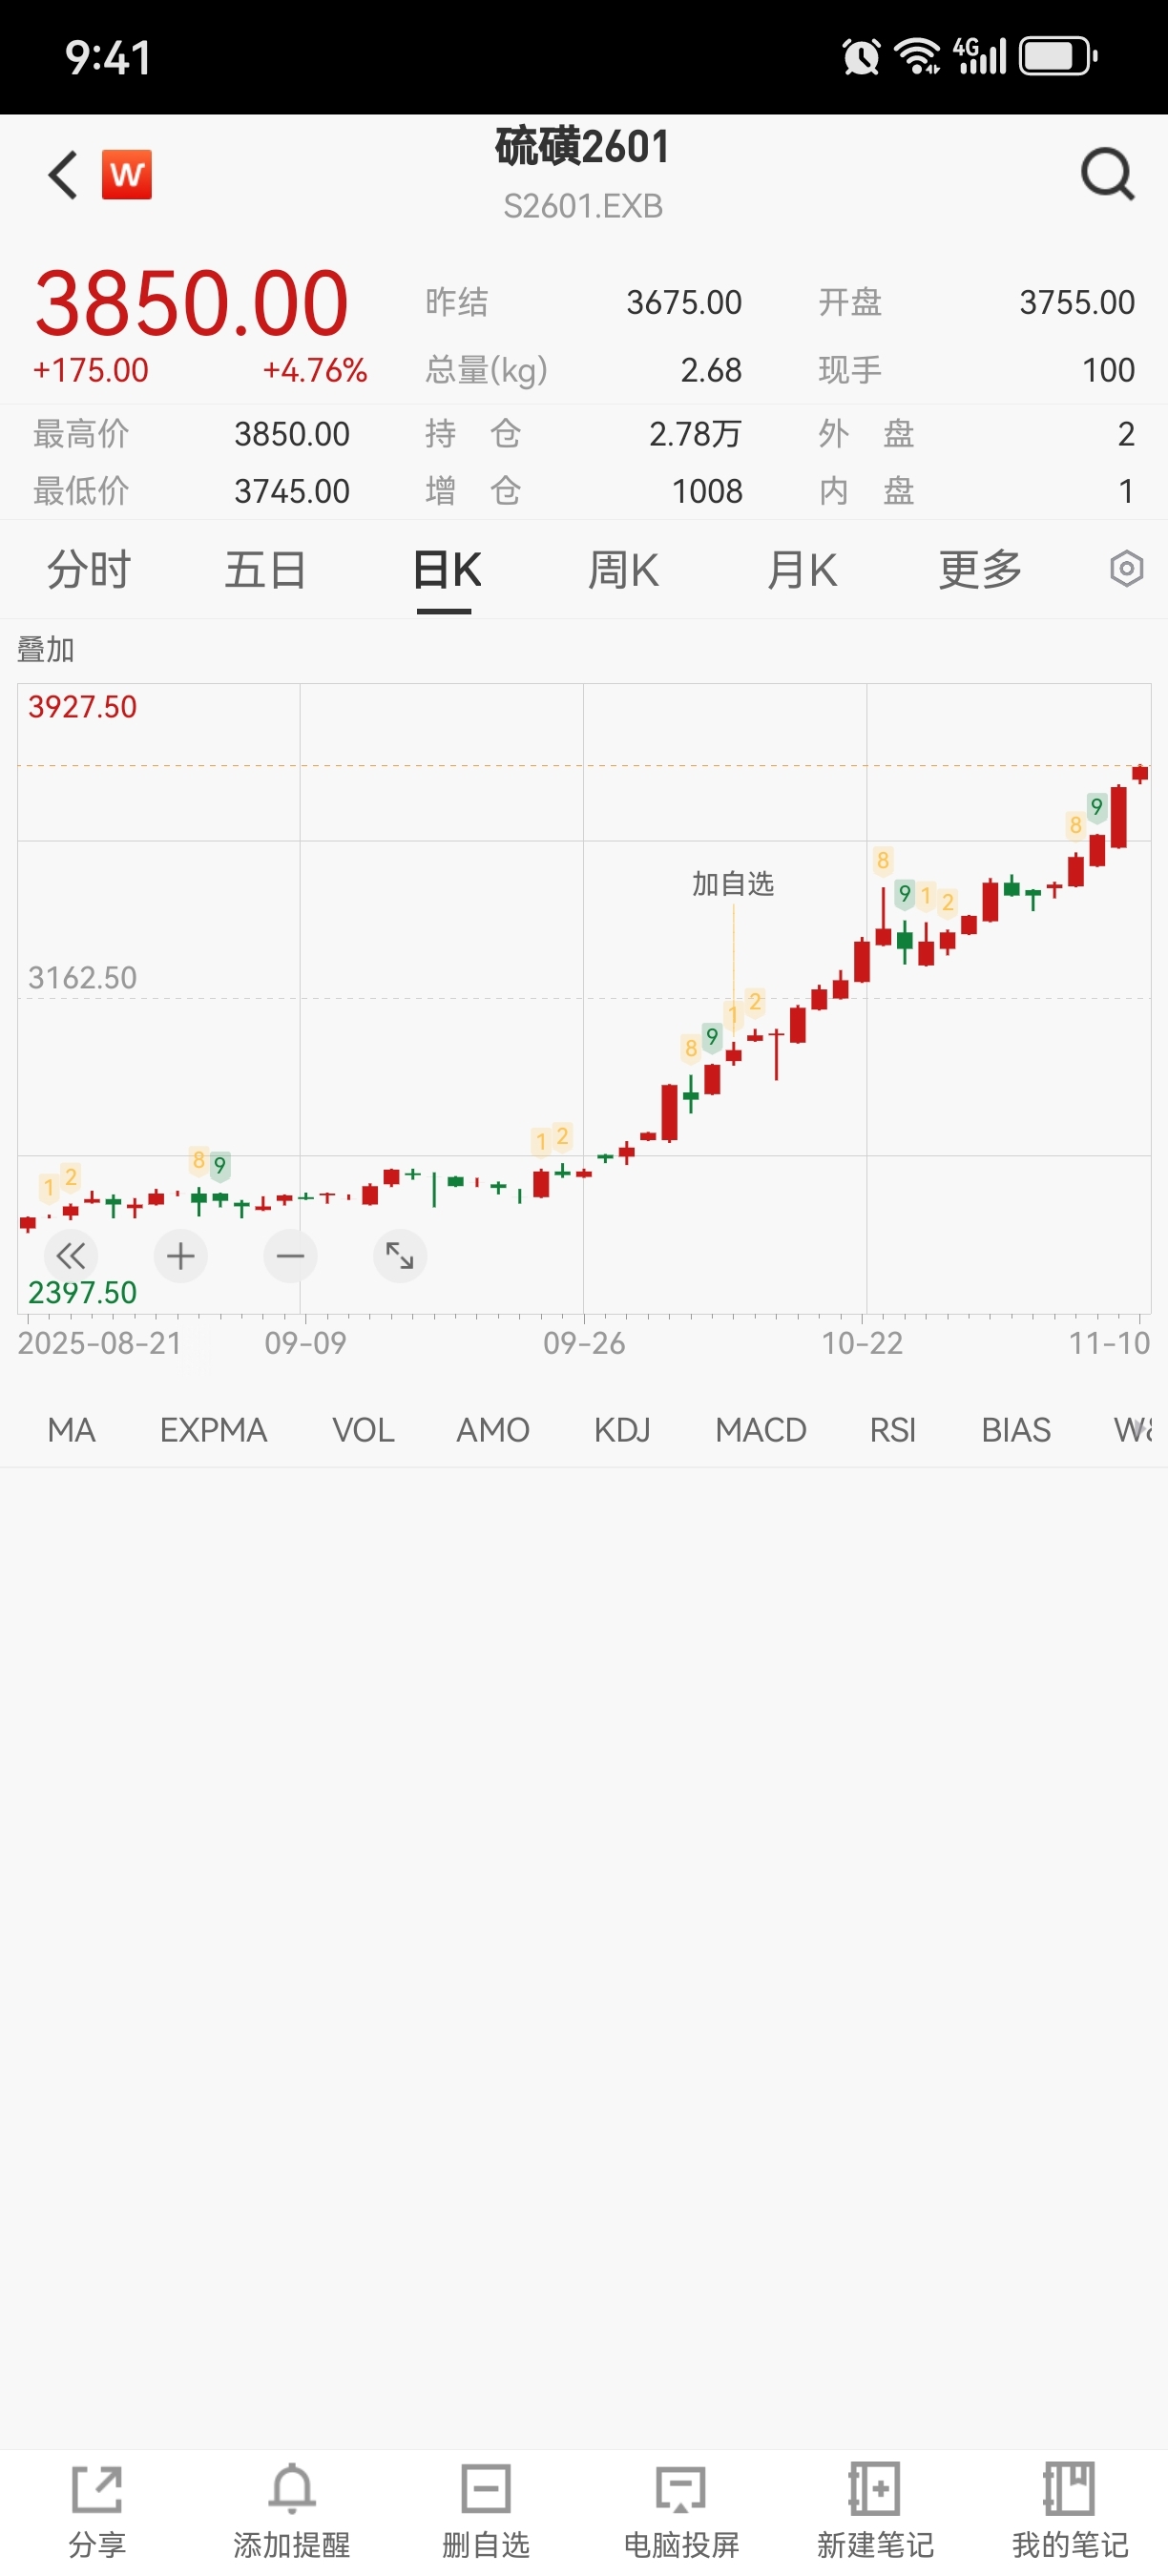
Task: Tap the +4.76% change value
Action: pos(315,370)
